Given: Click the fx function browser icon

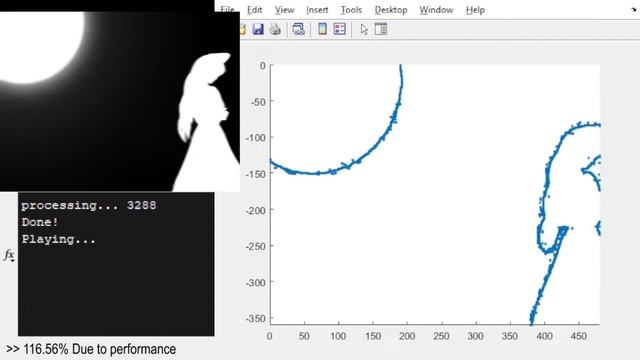Looking at the screenshot, I should (9, 256).
